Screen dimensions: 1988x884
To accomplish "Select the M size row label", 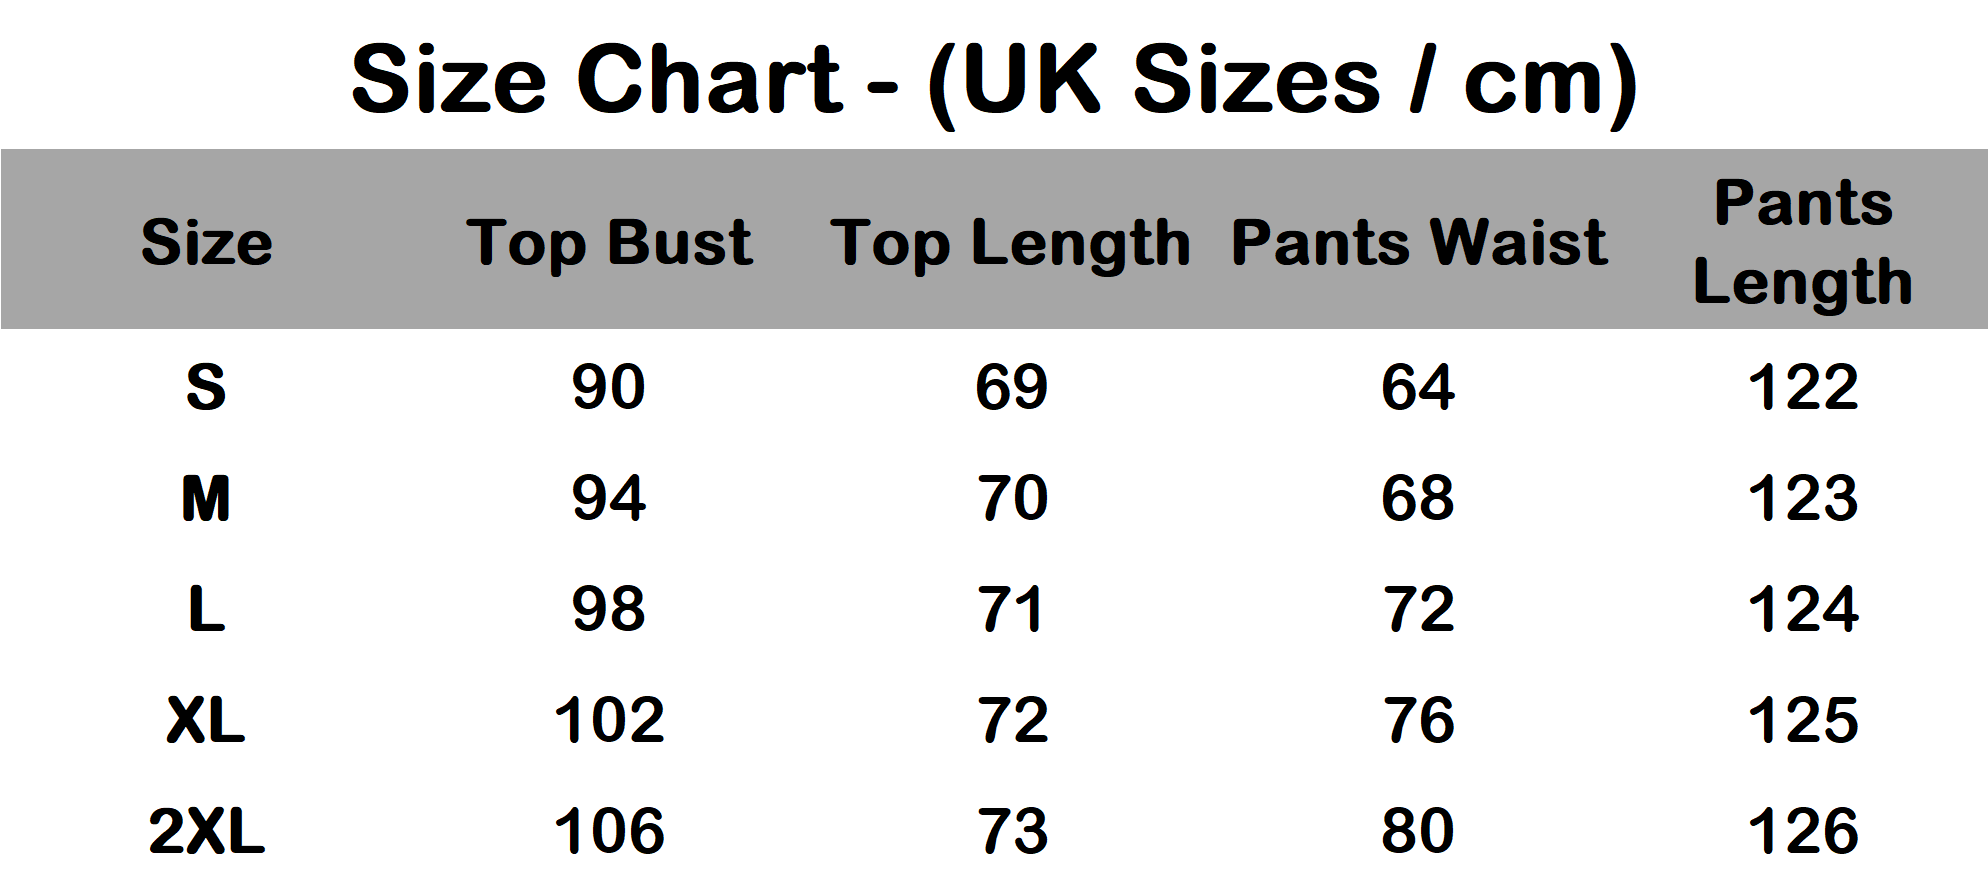I will pos(207,498).
